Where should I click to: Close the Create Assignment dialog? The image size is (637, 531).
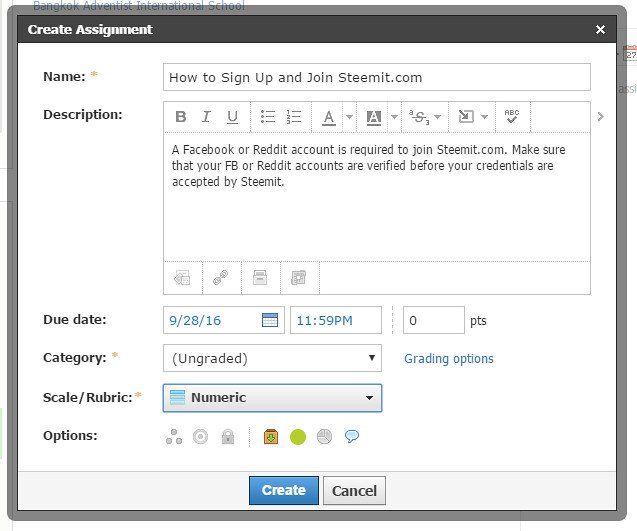pyautogui.click(x=600, y=29)
